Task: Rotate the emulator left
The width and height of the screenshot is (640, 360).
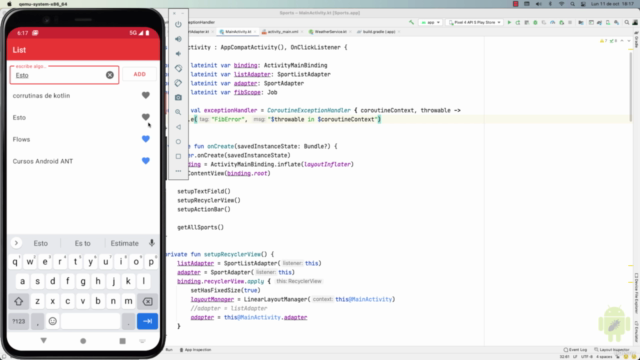Action: coord(178,69)
